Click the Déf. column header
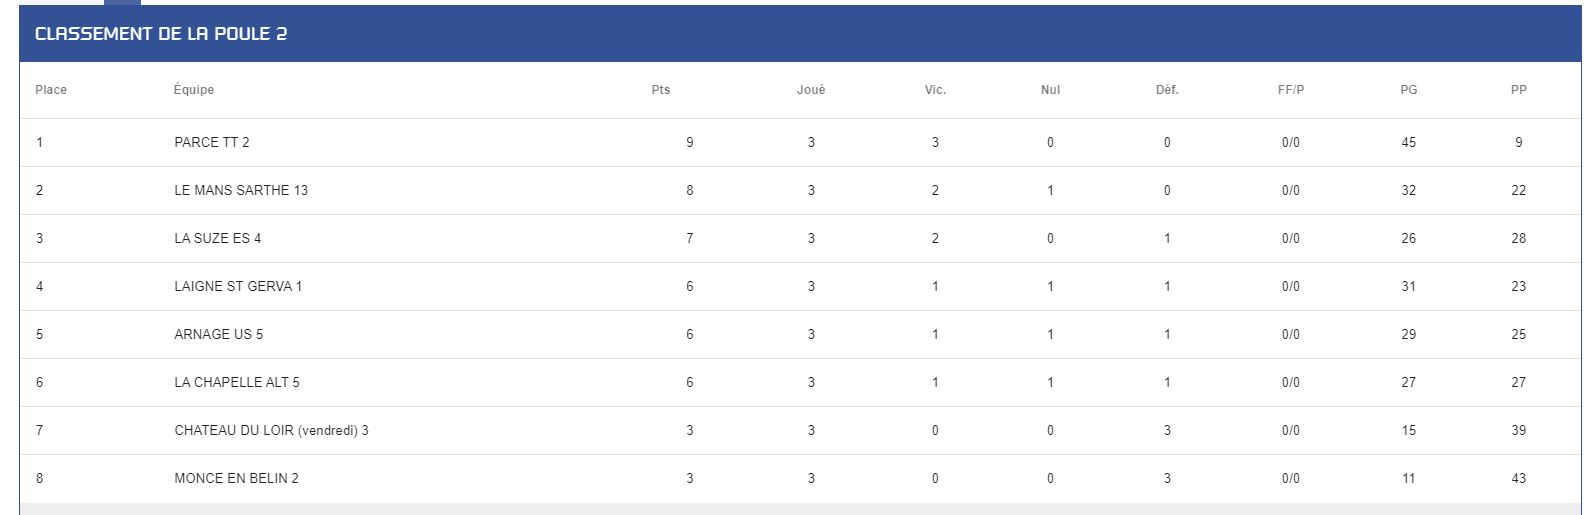1594x515 pixels. pos(1167,90)
